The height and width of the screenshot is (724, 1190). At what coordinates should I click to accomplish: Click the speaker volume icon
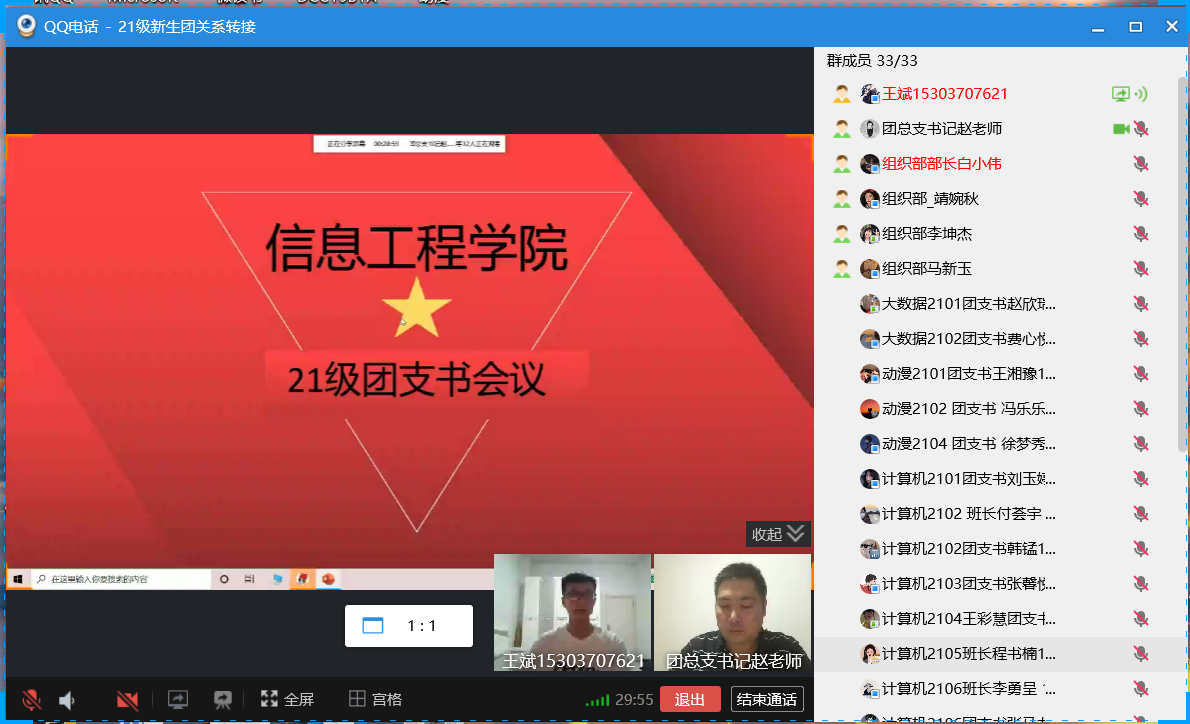pos(67,700)
